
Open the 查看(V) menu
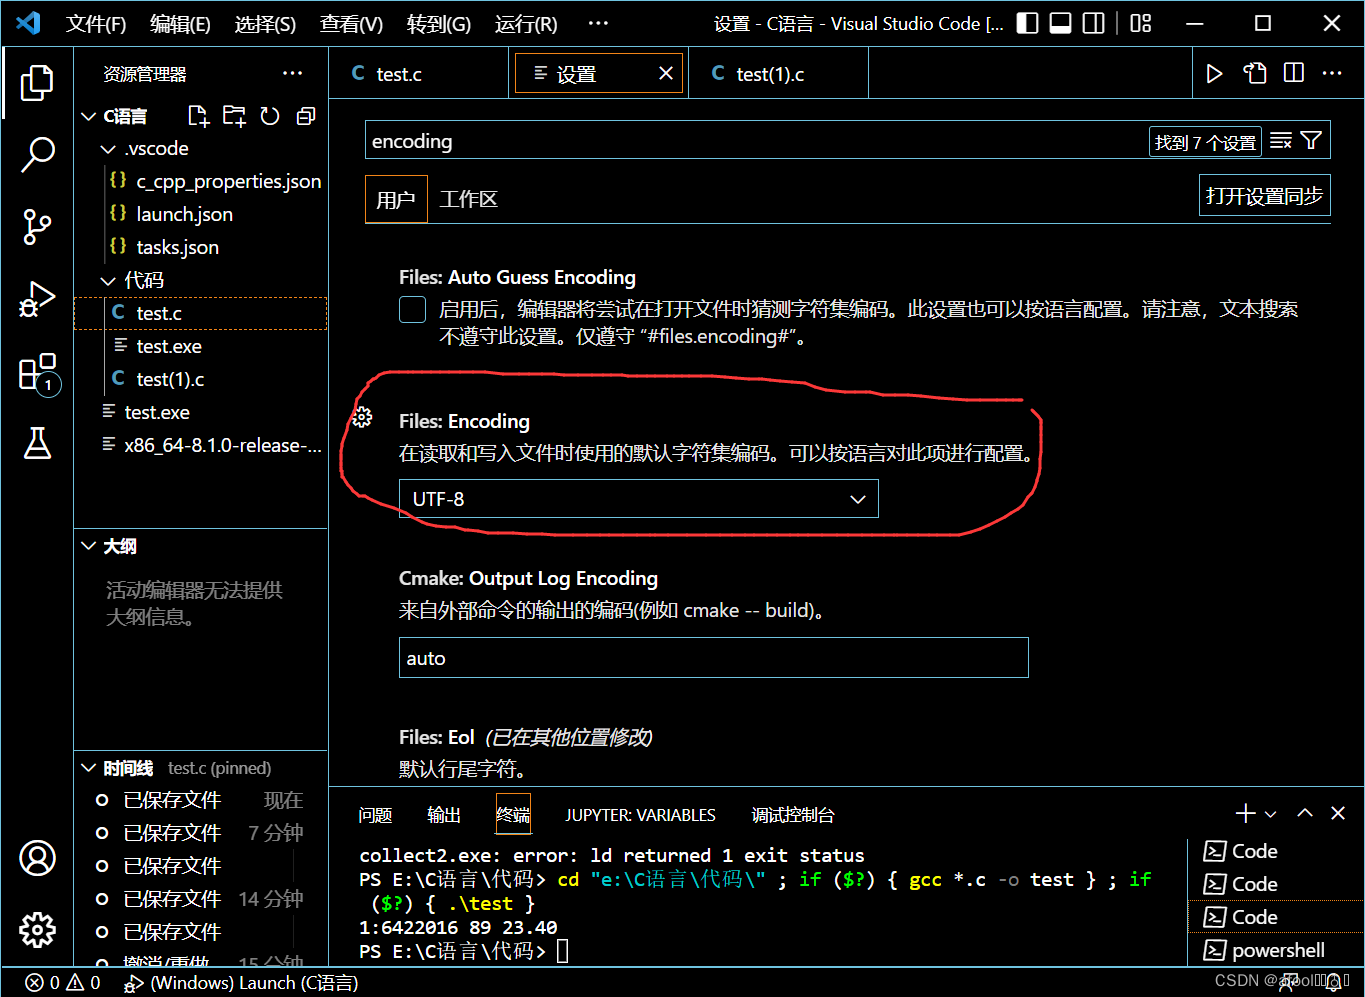coord(351,24)
